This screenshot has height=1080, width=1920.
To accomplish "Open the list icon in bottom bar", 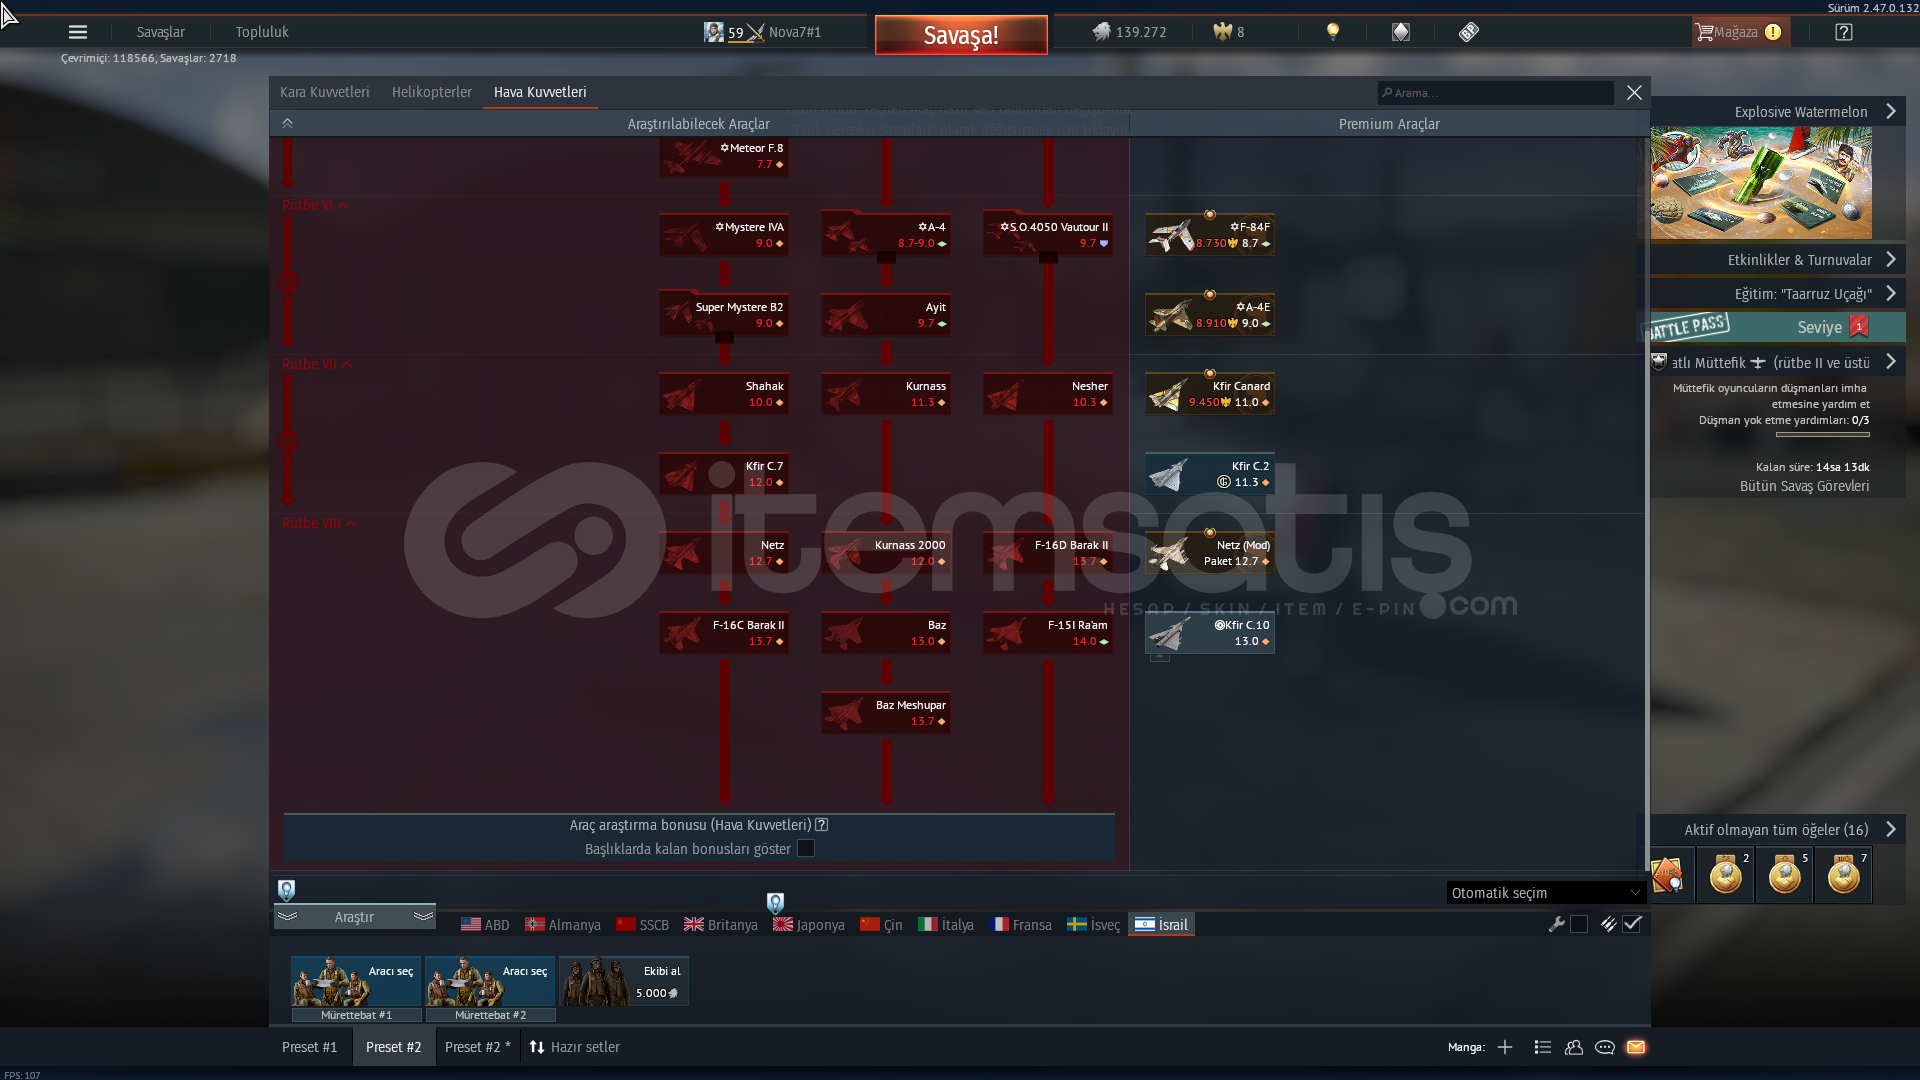I will click(1543, 1047).
